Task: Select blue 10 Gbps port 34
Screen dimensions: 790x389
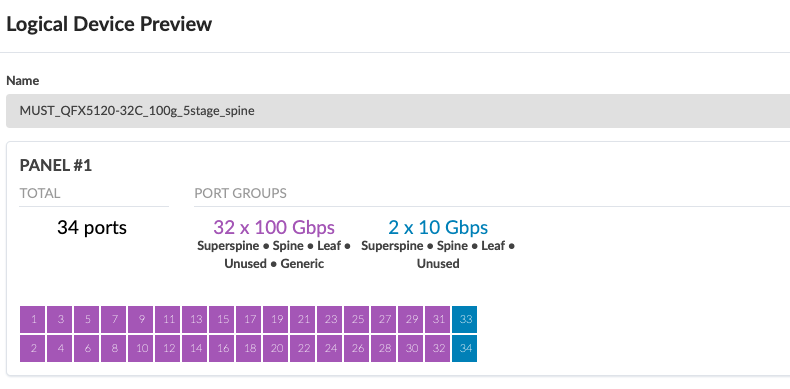Action: click(x=465, y=349)
